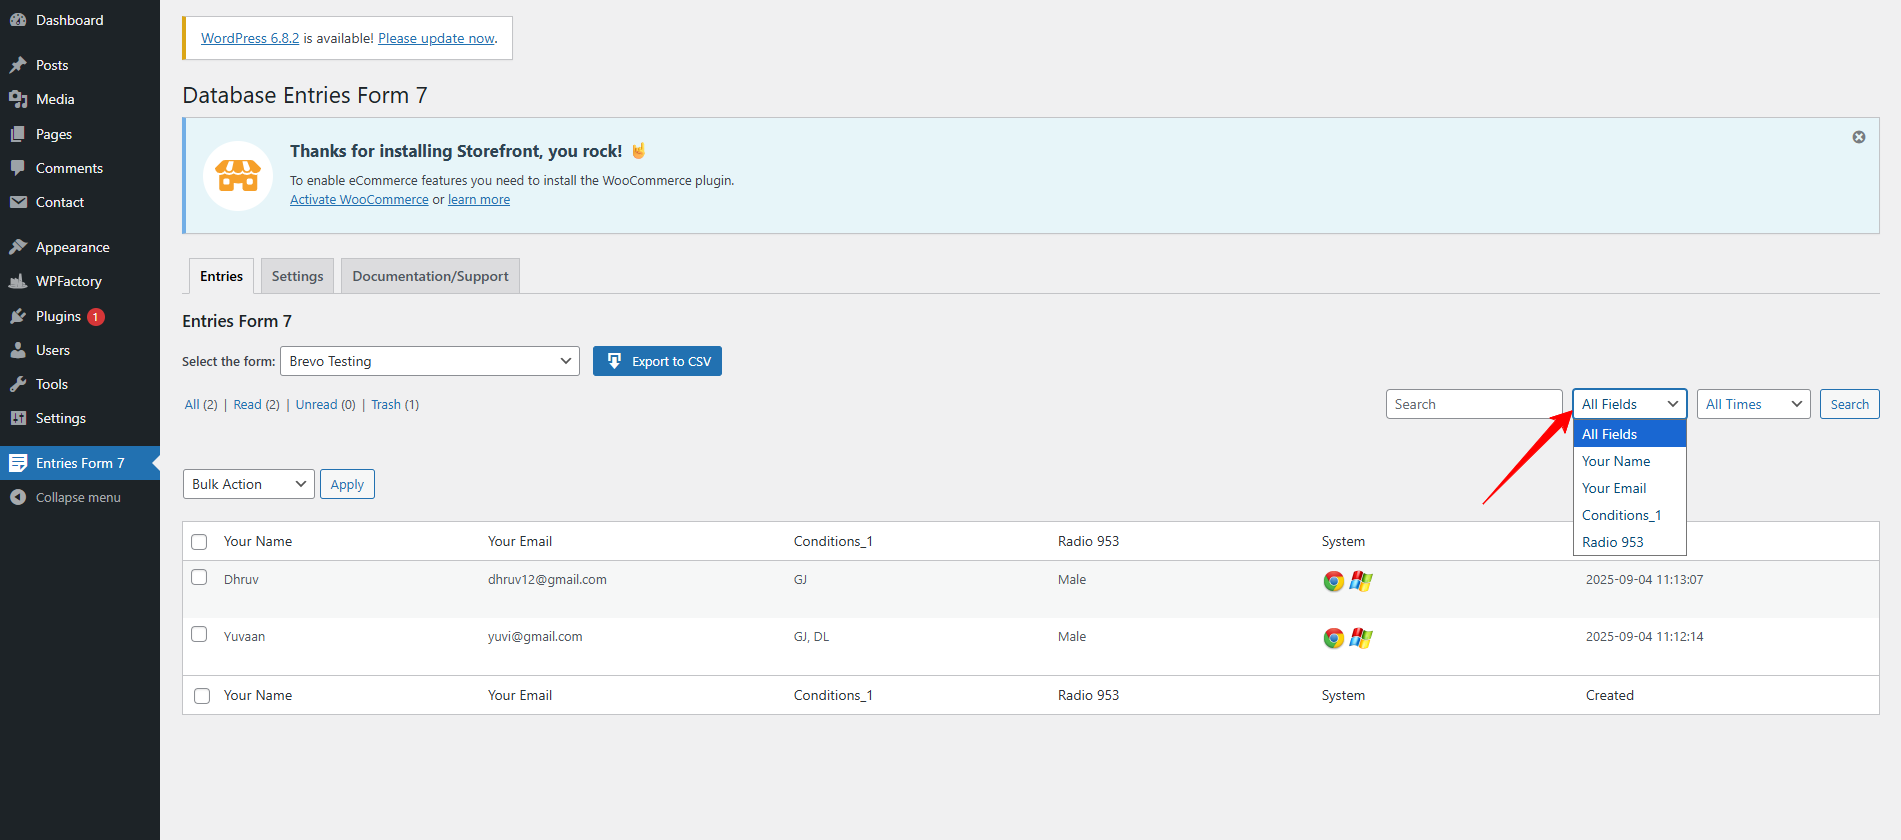This screenshot has height=840, width=1901.
Task: Open Media library icon
Action: tap(18, 99)
